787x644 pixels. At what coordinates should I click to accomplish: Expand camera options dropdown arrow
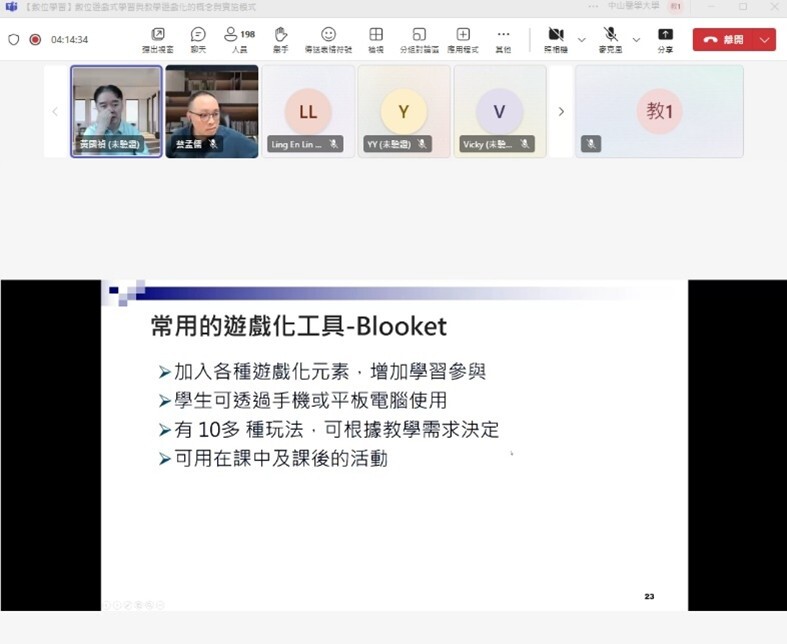582,40
